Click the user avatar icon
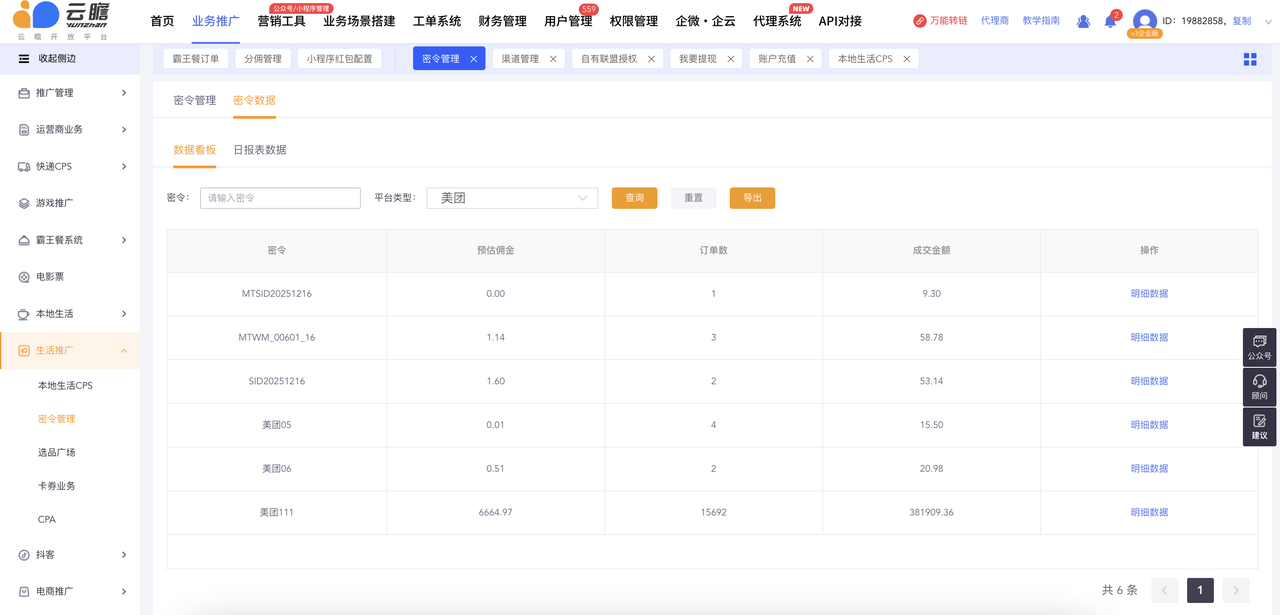This screenshot has width=1280, height=615. click(1145, 21)
